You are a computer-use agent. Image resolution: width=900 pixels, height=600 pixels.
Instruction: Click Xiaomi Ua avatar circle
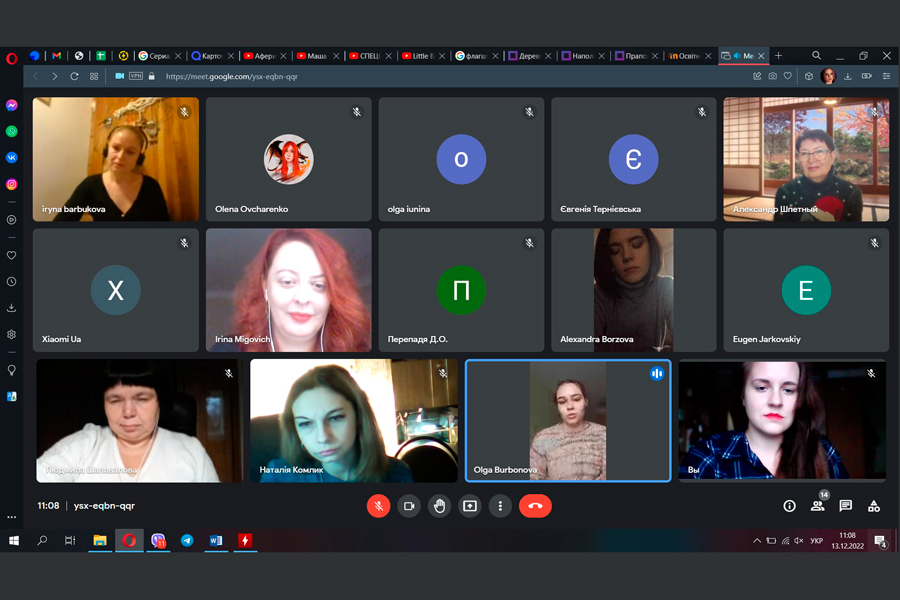tap(116, 290)
